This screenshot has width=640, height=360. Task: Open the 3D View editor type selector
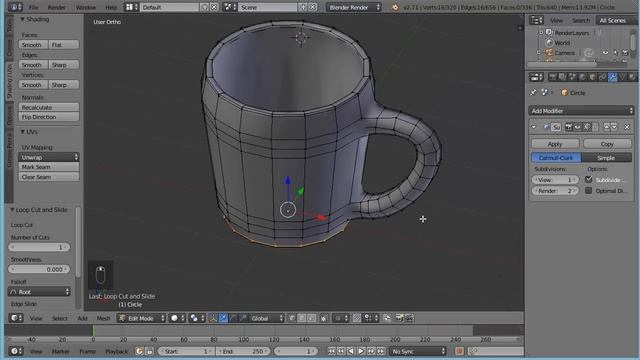(16, 318)
